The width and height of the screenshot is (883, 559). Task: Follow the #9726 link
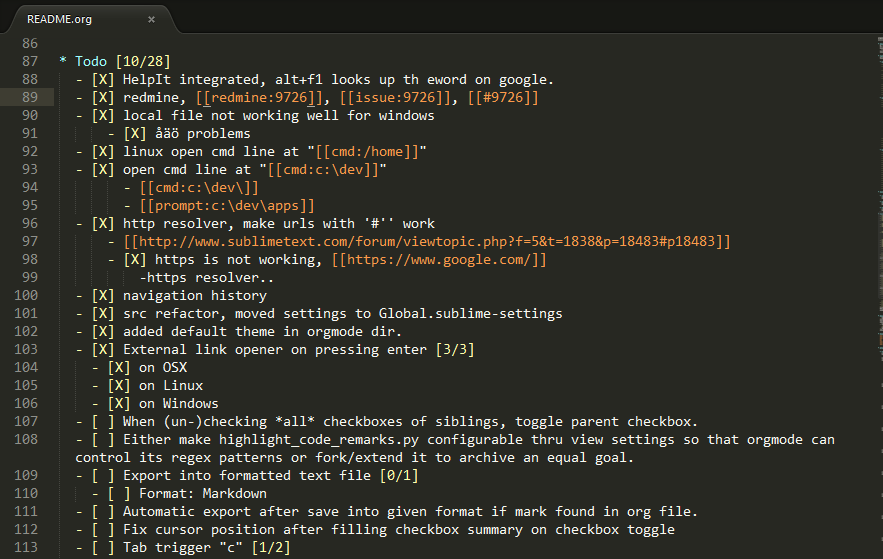coord(503,97)
